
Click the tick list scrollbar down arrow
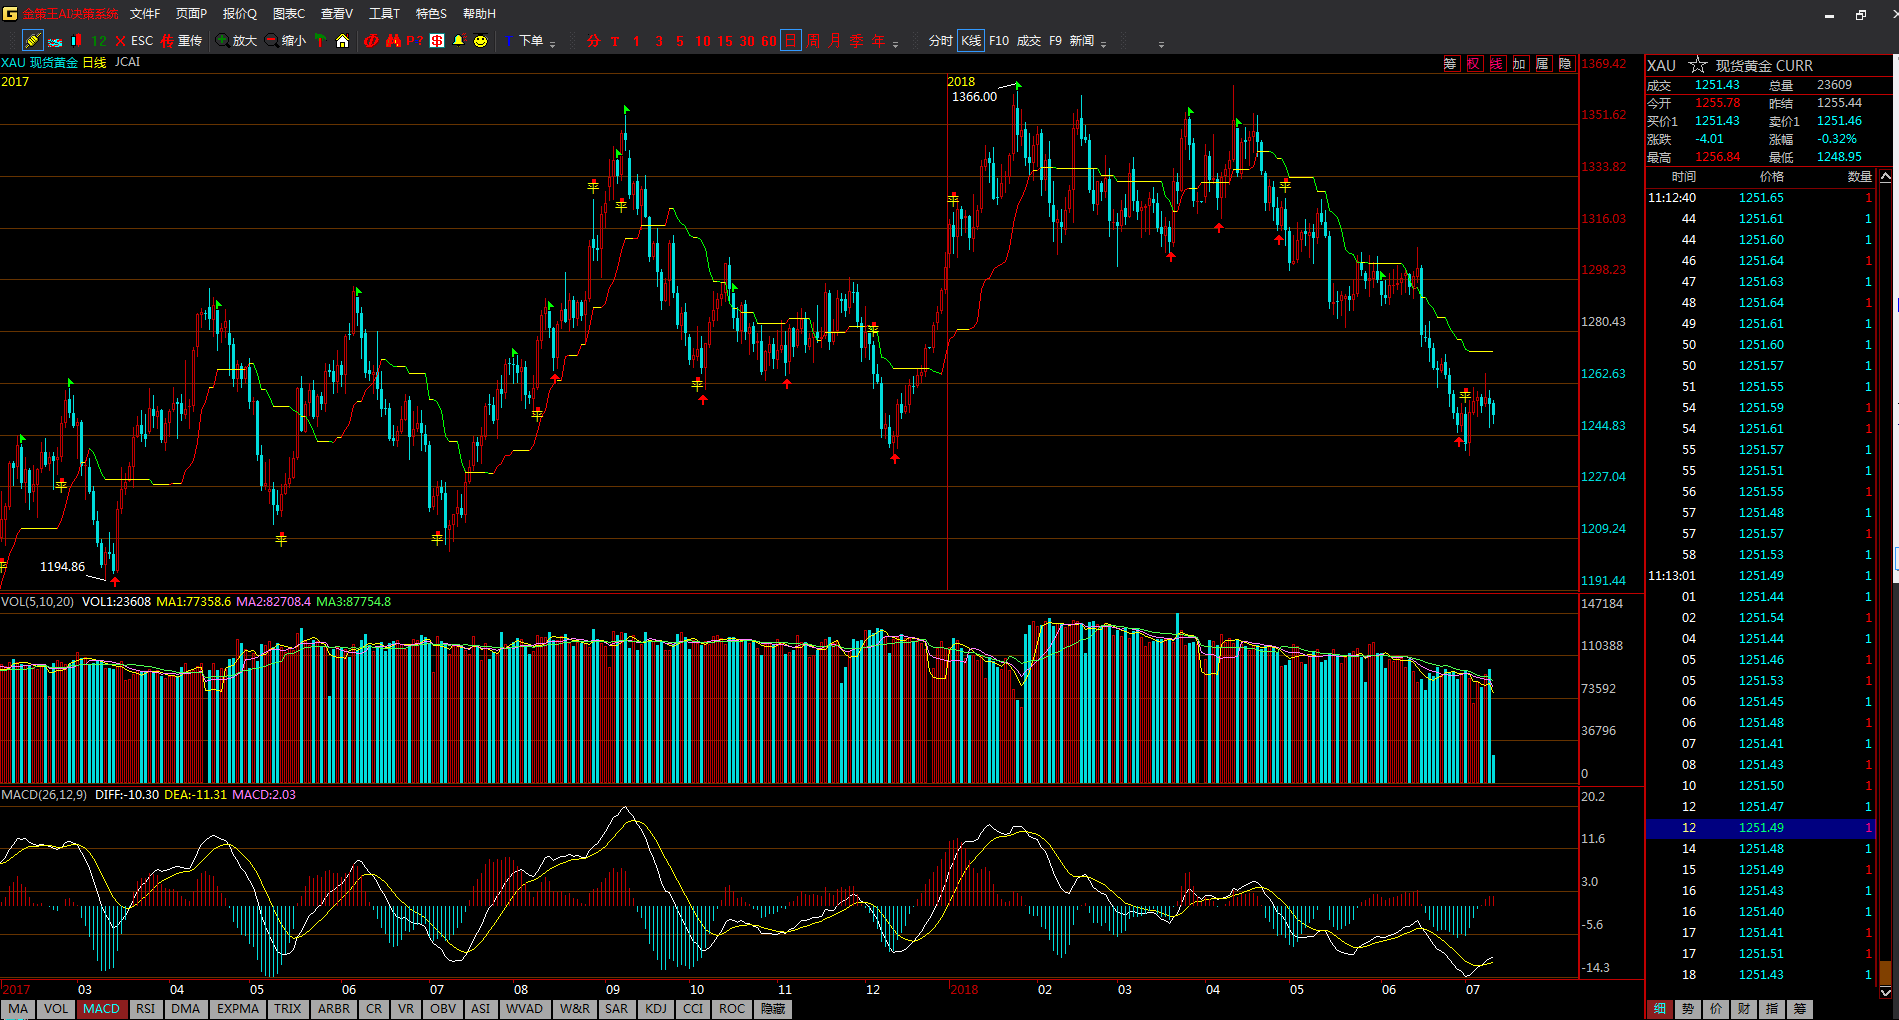point(1886,992)
